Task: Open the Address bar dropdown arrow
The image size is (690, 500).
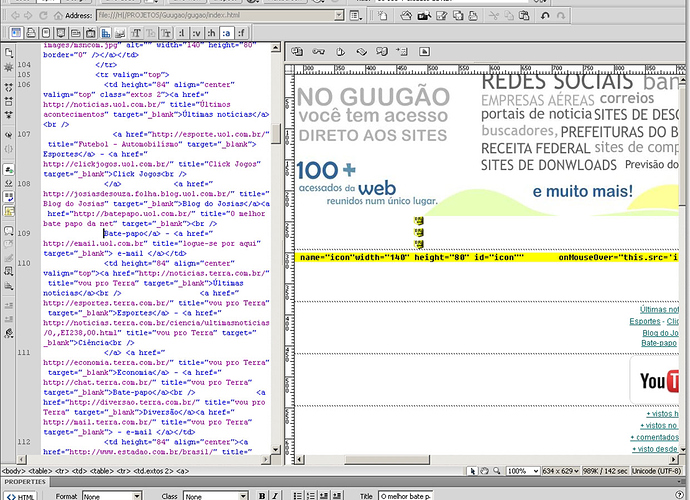Action: pyautogui.click(x=339, y=15)
